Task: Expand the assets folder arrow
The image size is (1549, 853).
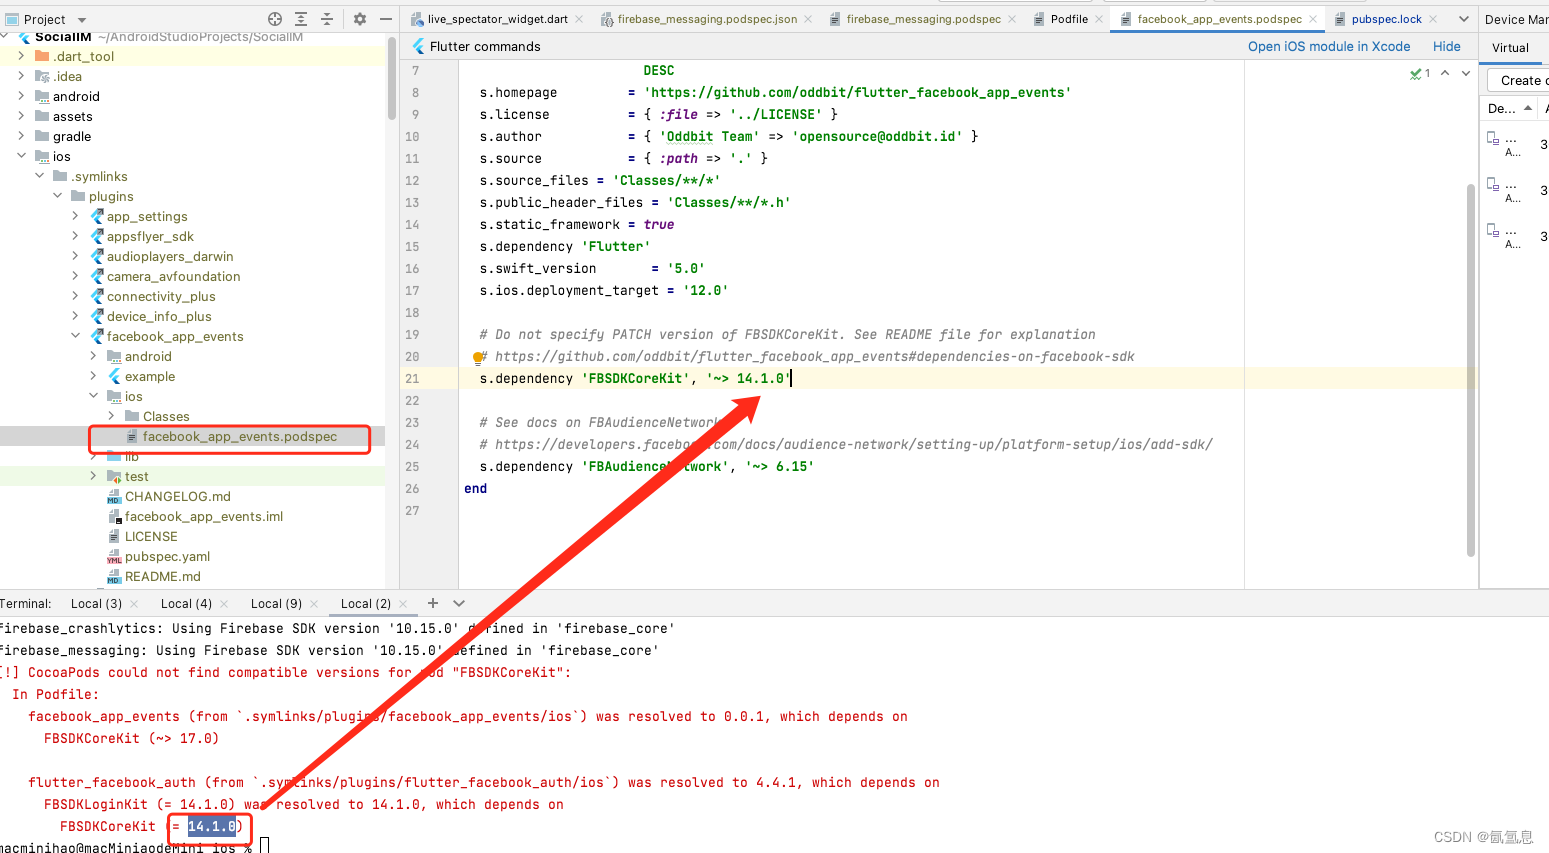Action: [21, 116]
